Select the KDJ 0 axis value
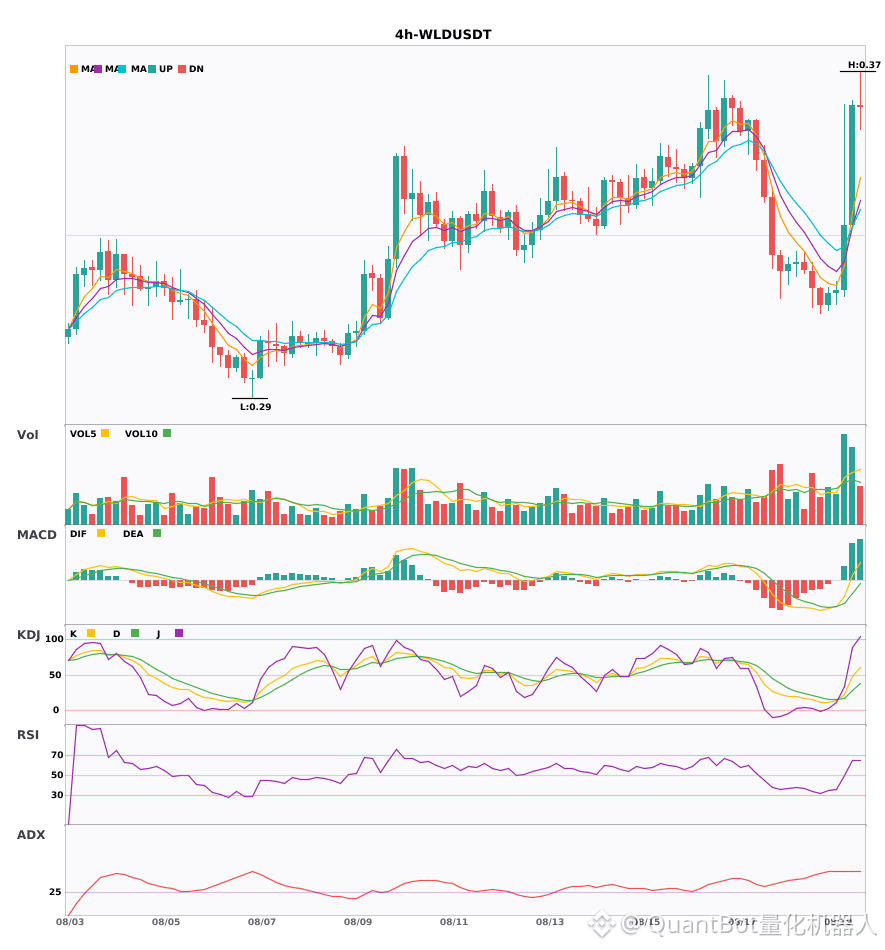Viewport: 885px width, 950px height. 56,710
